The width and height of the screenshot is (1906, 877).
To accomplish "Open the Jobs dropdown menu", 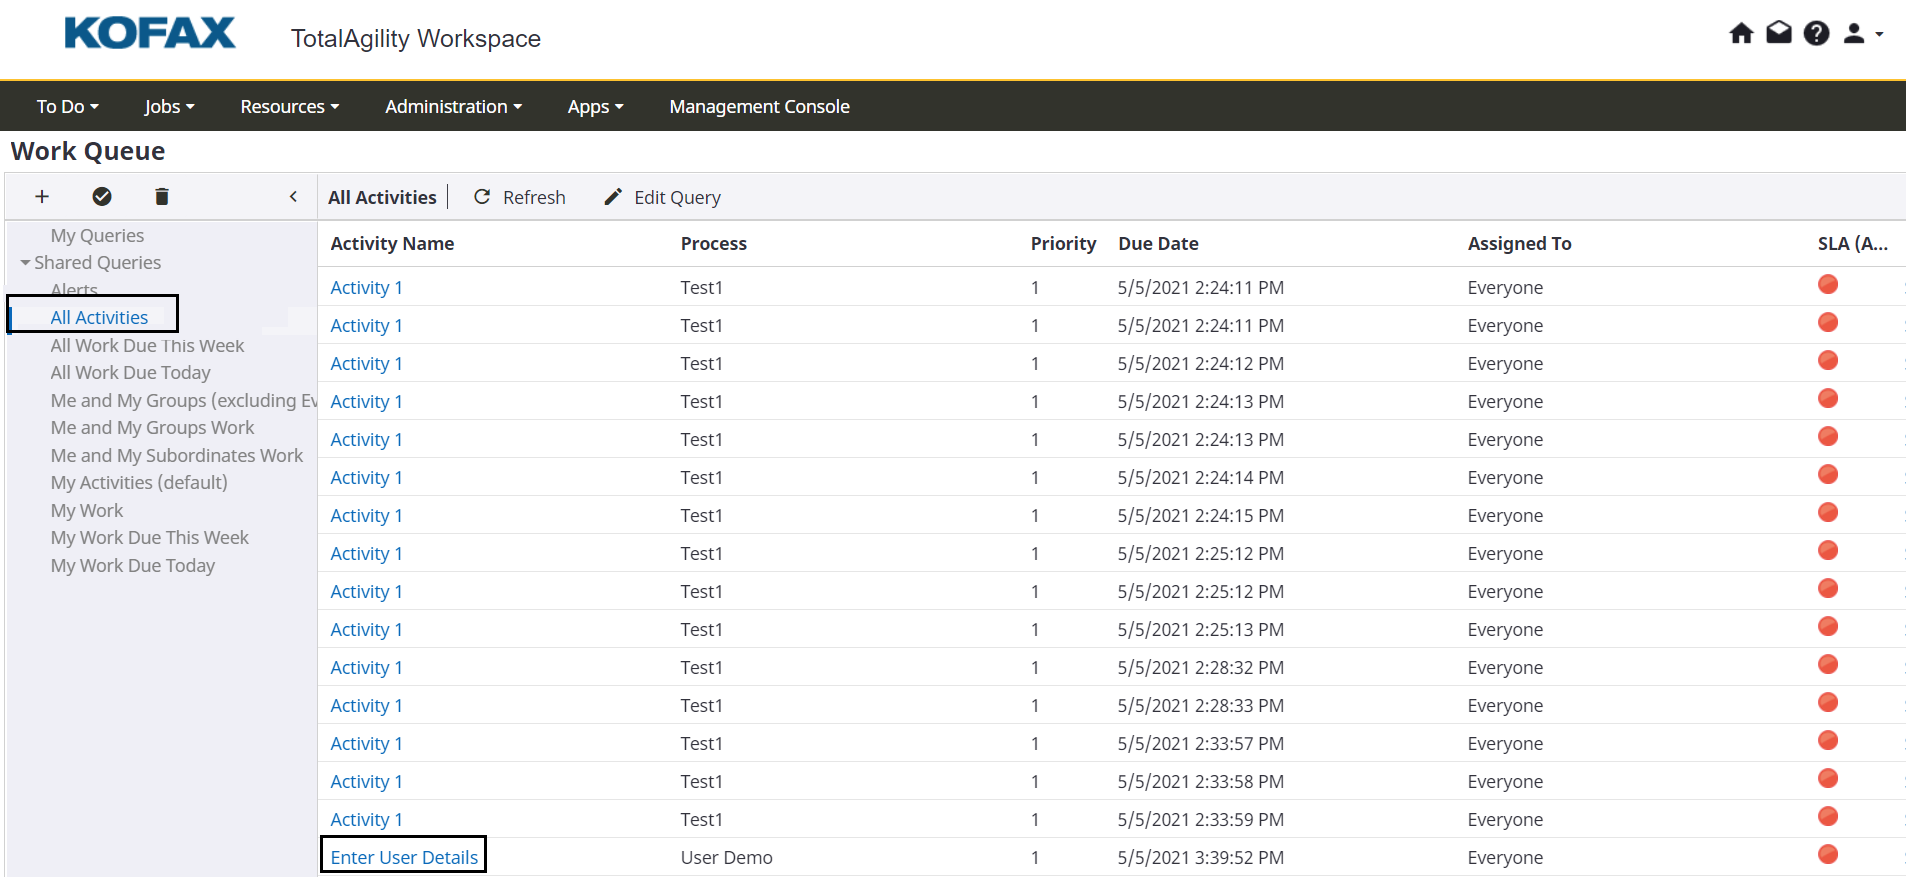I will (x=169, y=107).
